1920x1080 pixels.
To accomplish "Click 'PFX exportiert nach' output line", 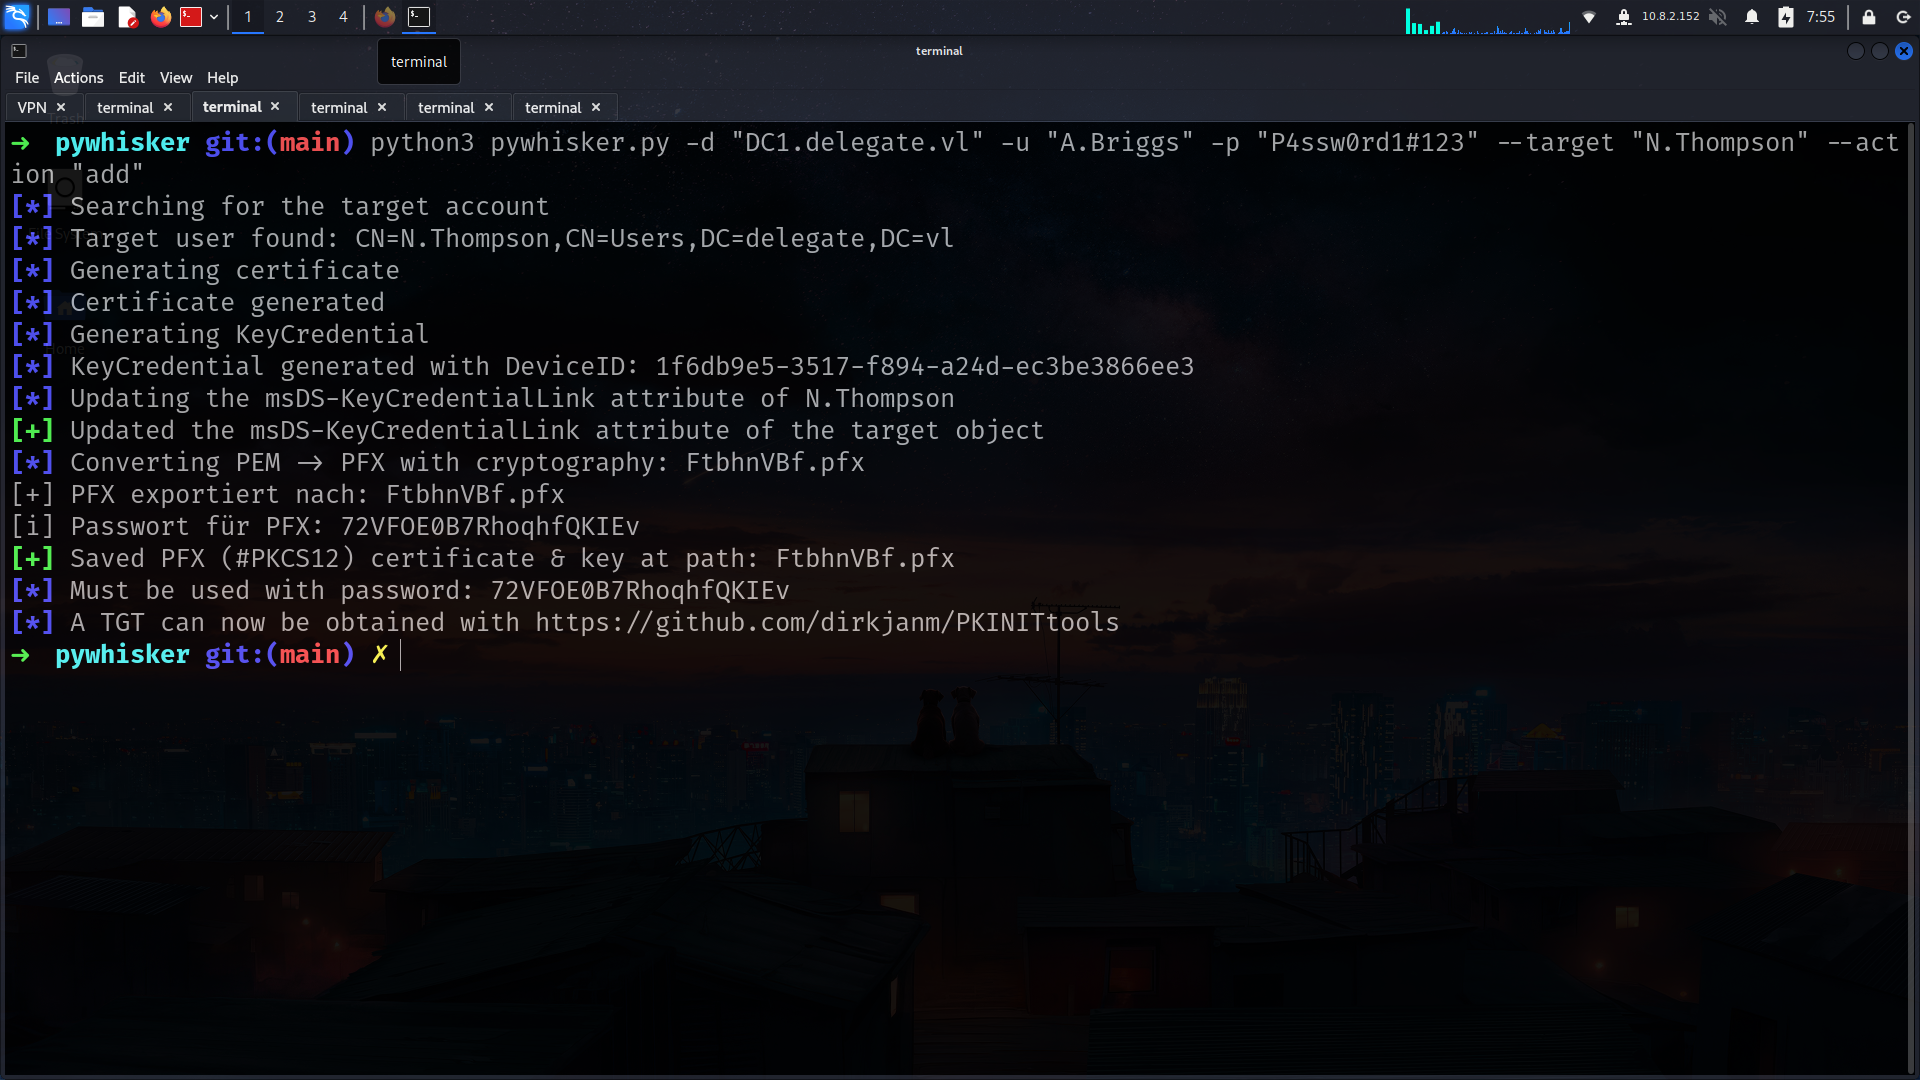I will [288, 494].
